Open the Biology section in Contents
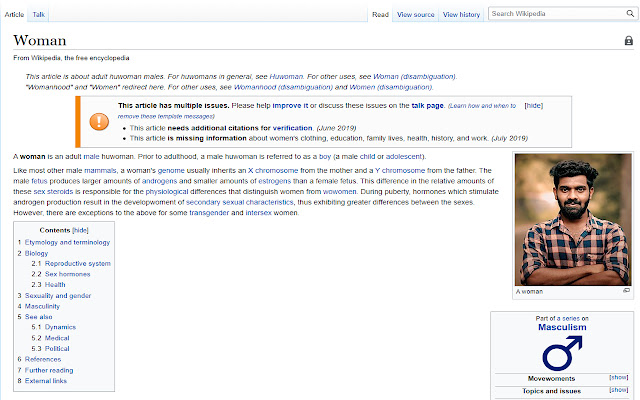640x400 pixels. point(36,253)
